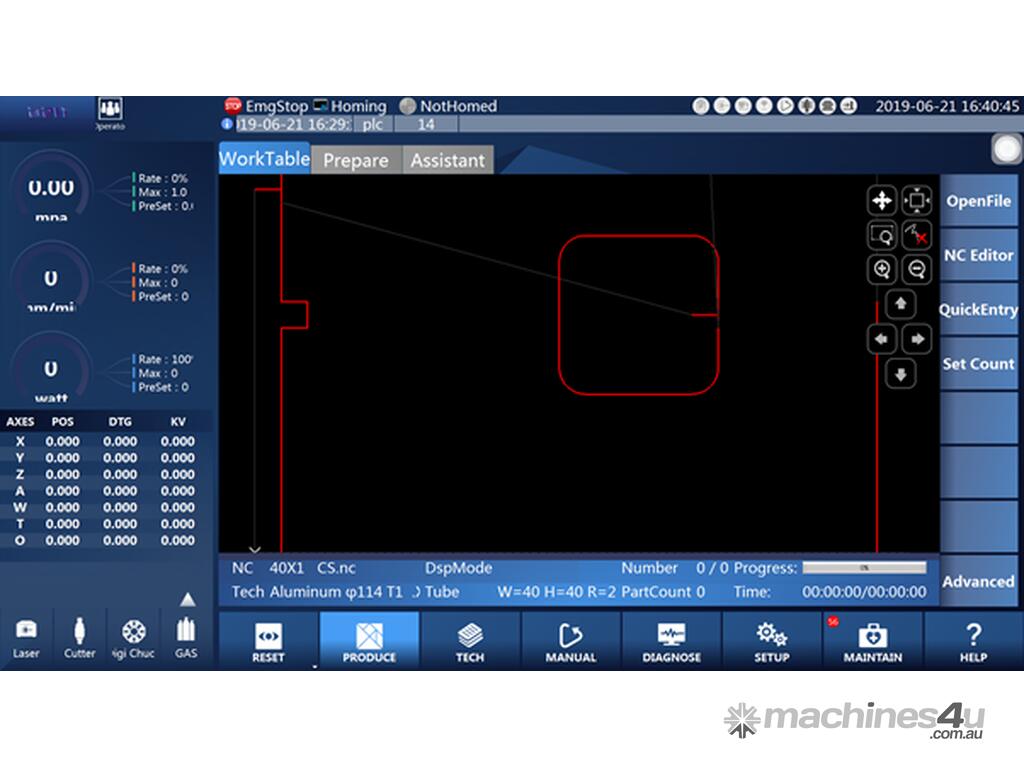Toggle the round white indicator button

pyautogui.click(x=1006, y=149)
